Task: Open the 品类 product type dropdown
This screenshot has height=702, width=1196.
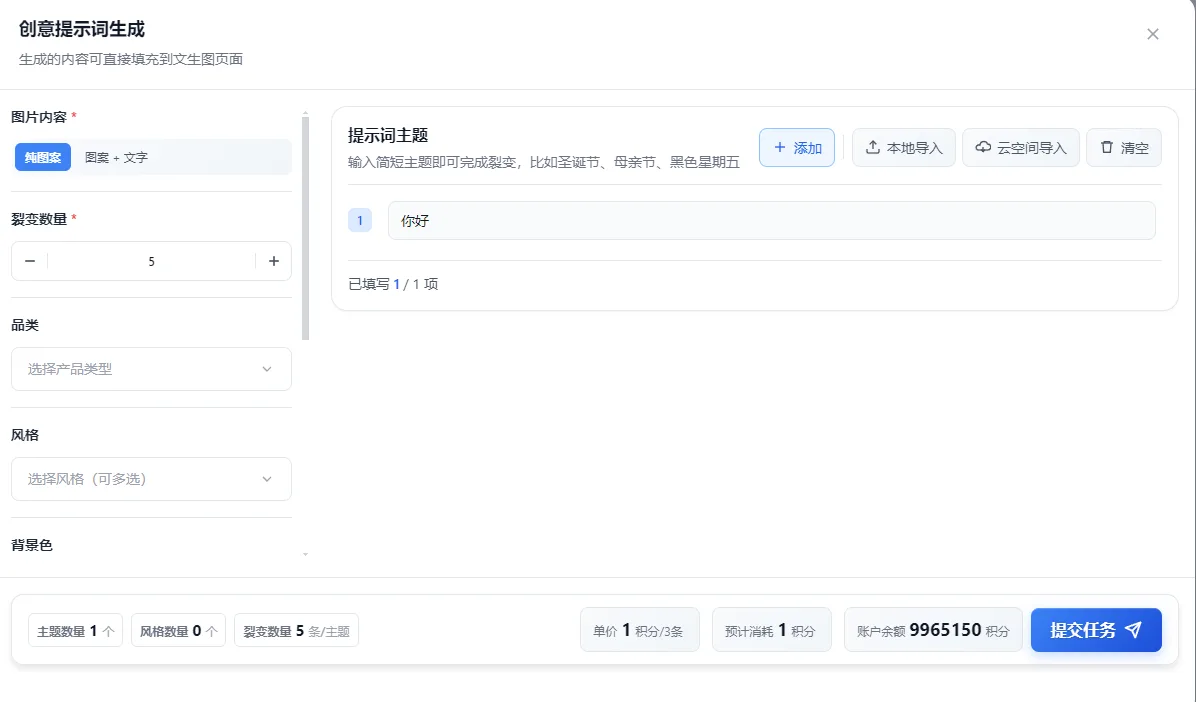Action: [151, 369]
